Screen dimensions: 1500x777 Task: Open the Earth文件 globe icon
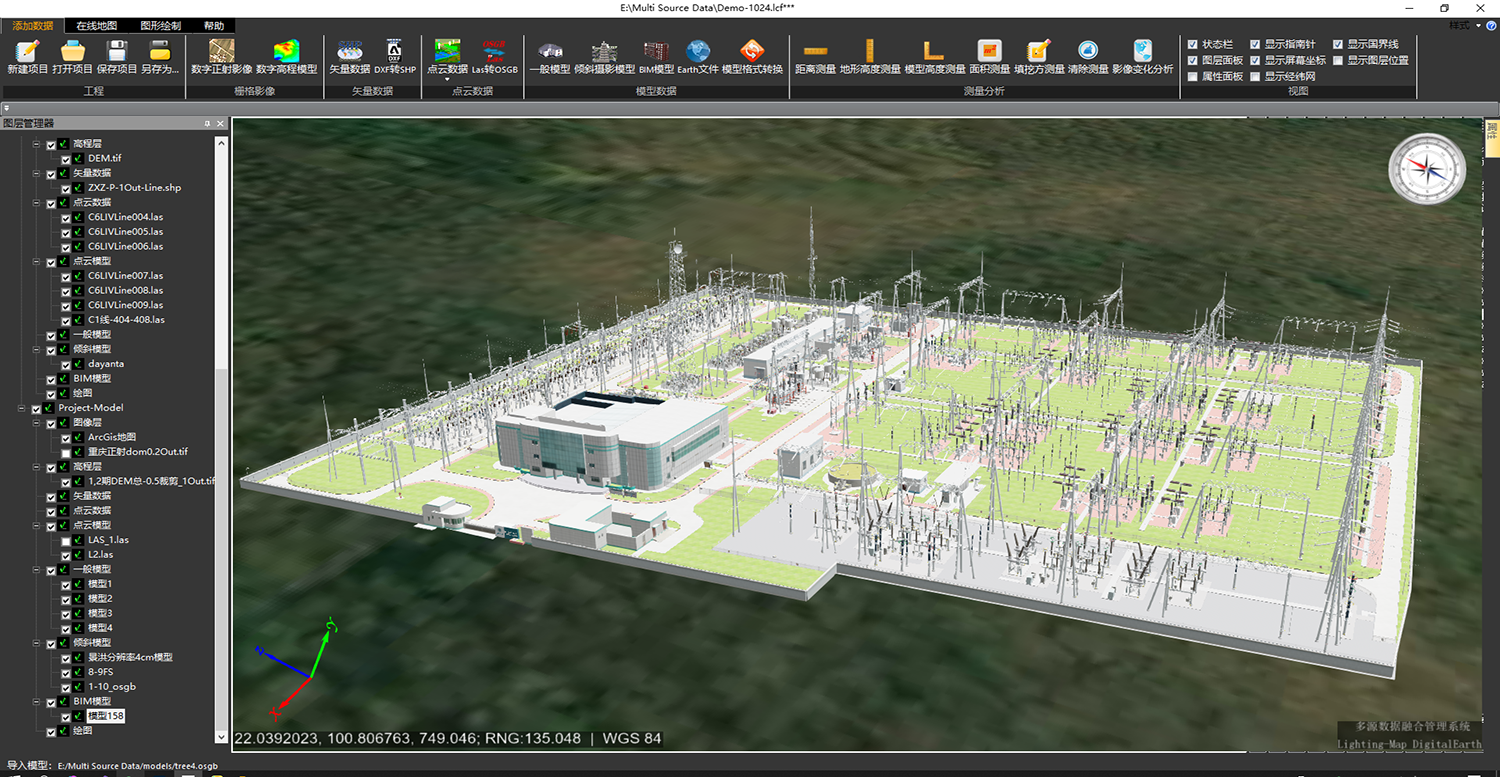coord(698,51)
